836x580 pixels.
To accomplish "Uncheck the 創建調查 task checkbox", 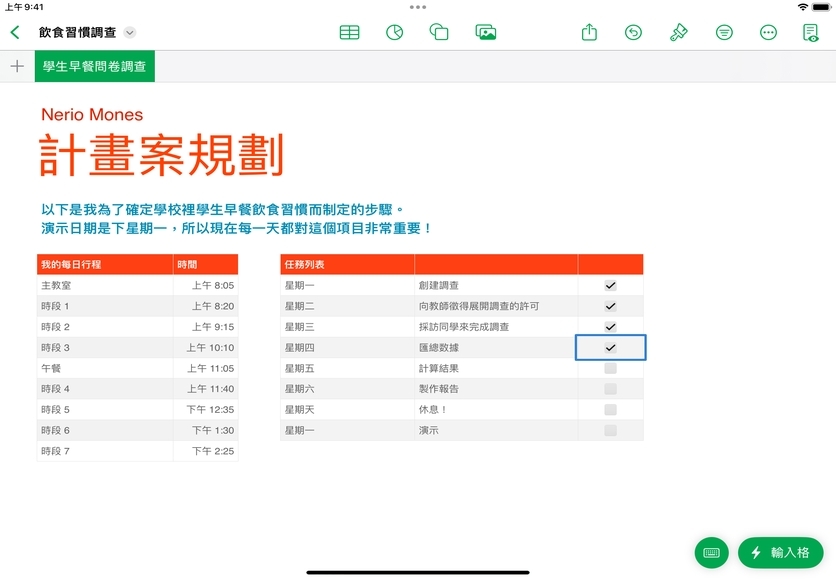I will click(x=610, y=285).
